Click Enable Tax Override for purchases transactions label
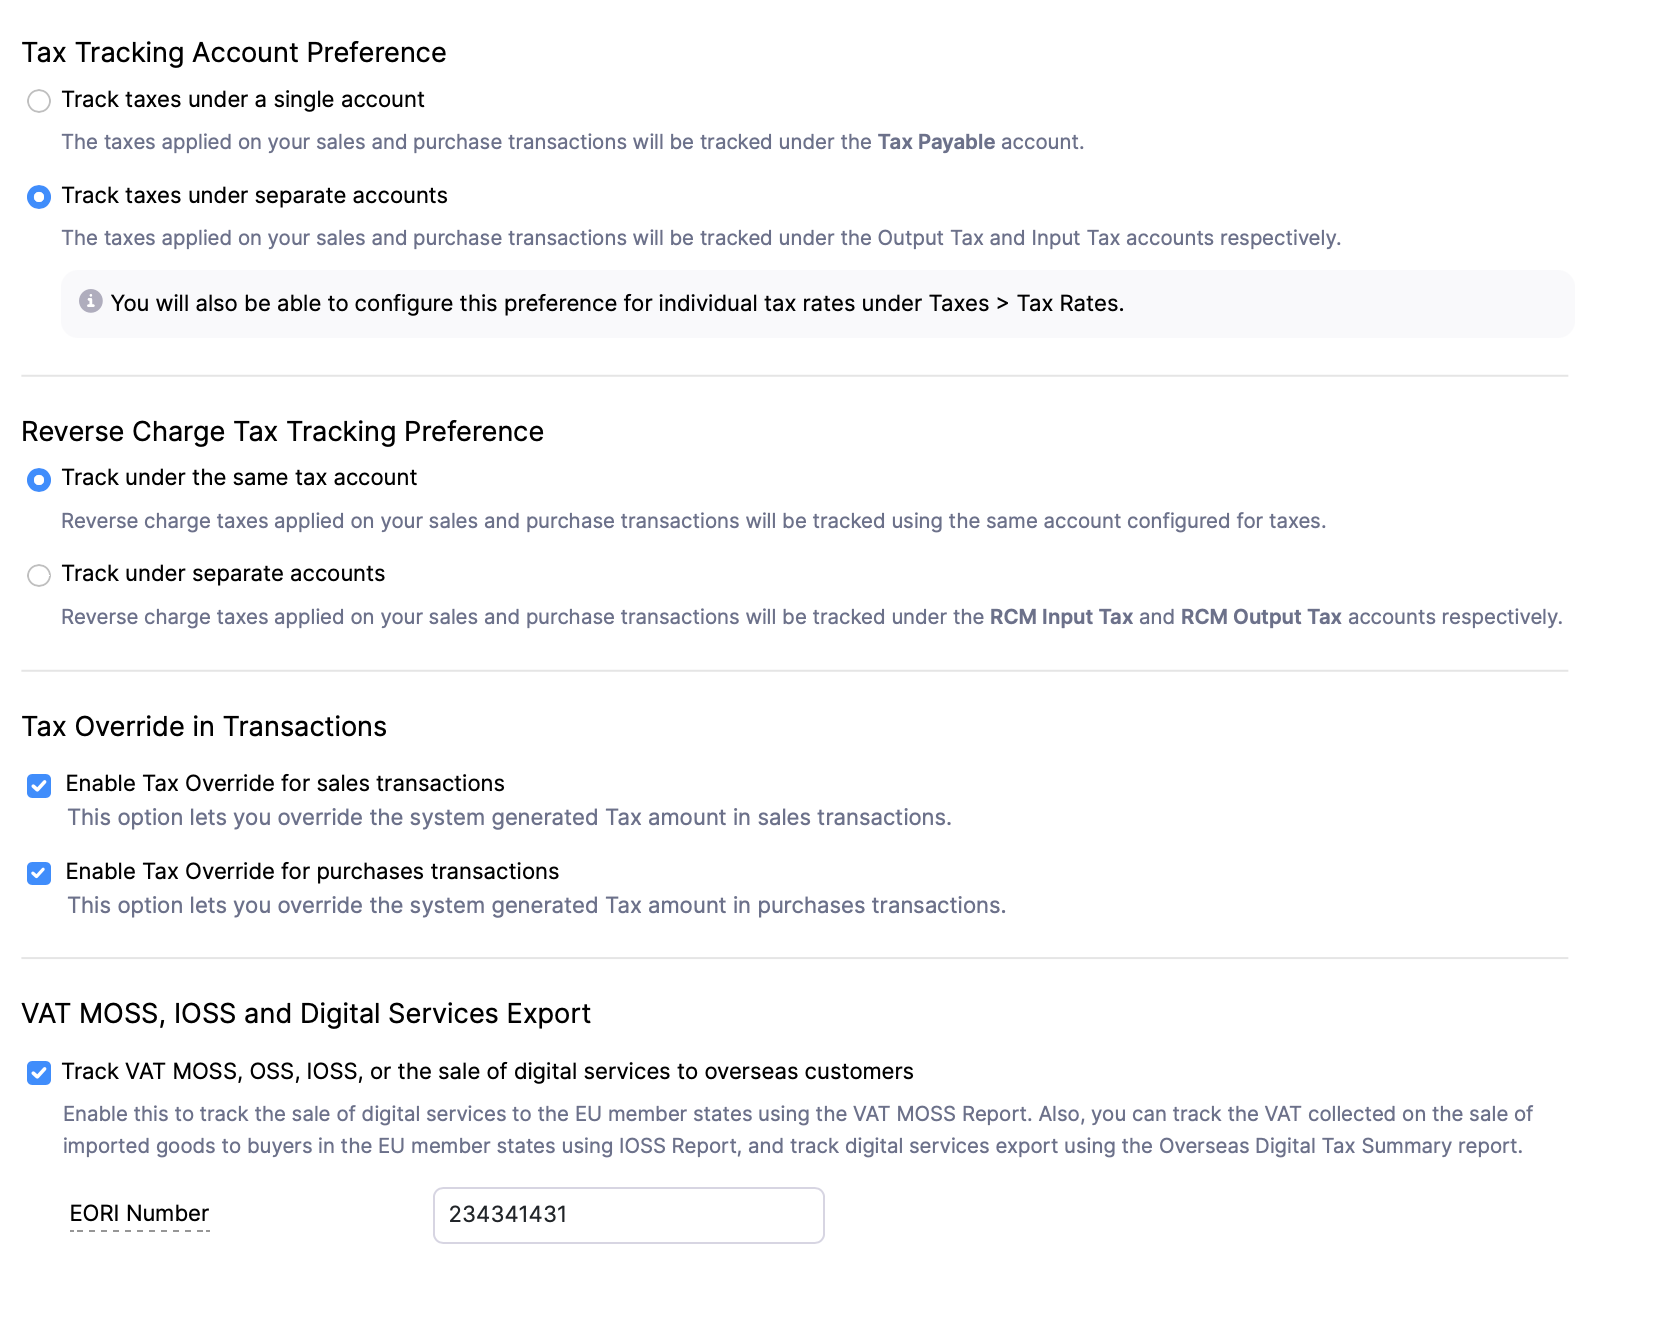The width and height of the screenshot is (1680, 1326). (x=312, y=872)
